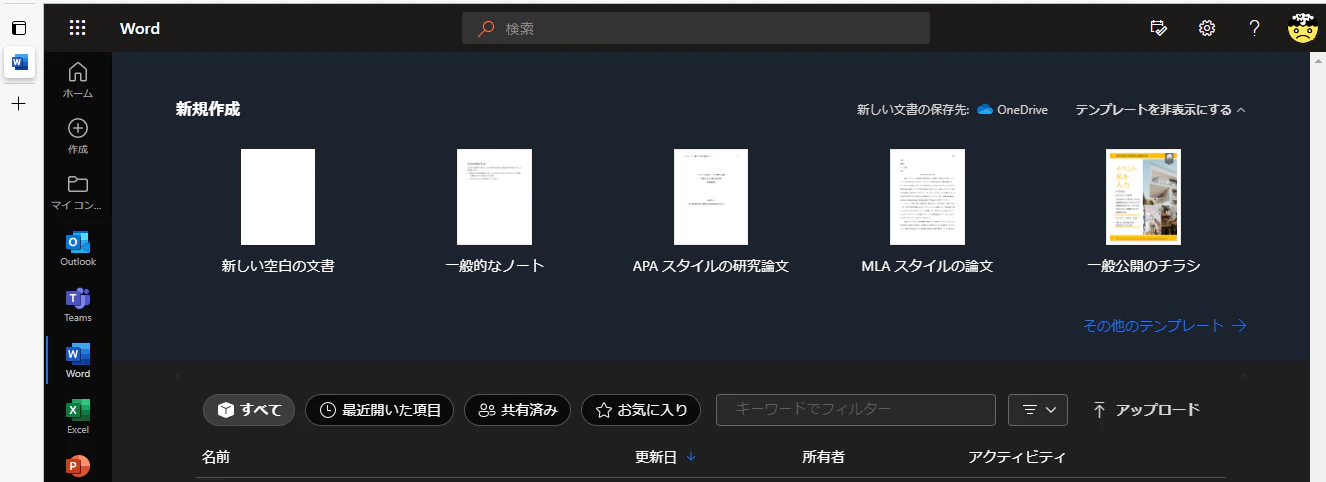Select the お気に入り filter
The height and width of the screenshot is (482, 1326).
(641, 410)
